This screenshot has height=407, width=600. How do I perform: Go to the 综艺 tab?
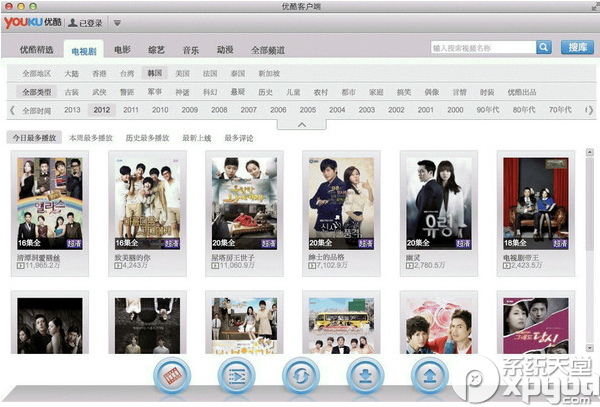pyautogui.click(x=156, y=50)
